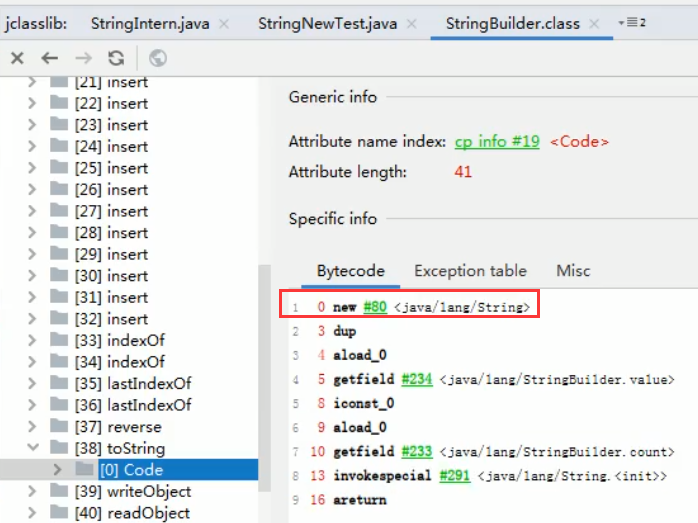Follow constant pool link #234

pos(417,379)
